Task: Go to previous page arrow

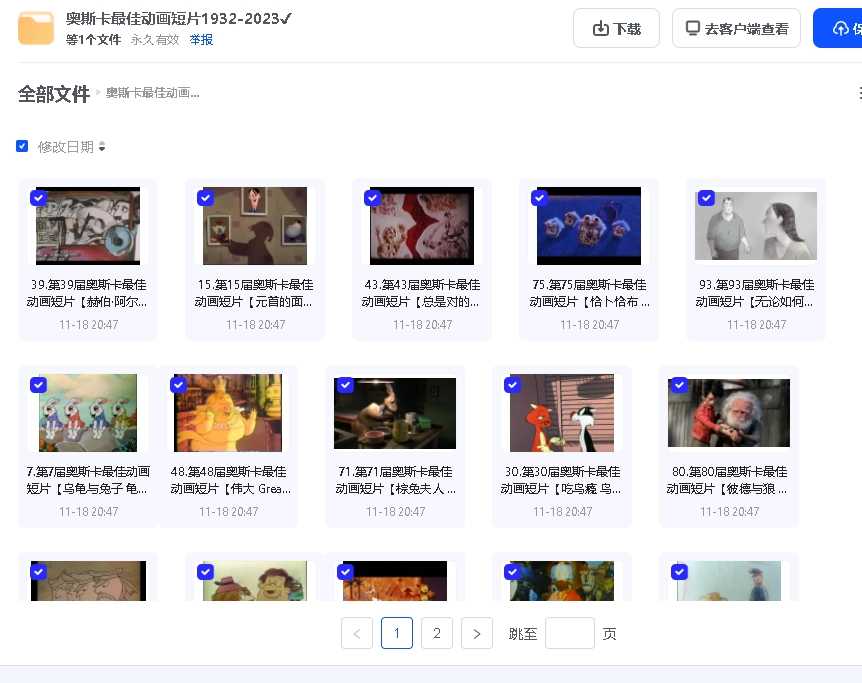Action: [357, 633]
